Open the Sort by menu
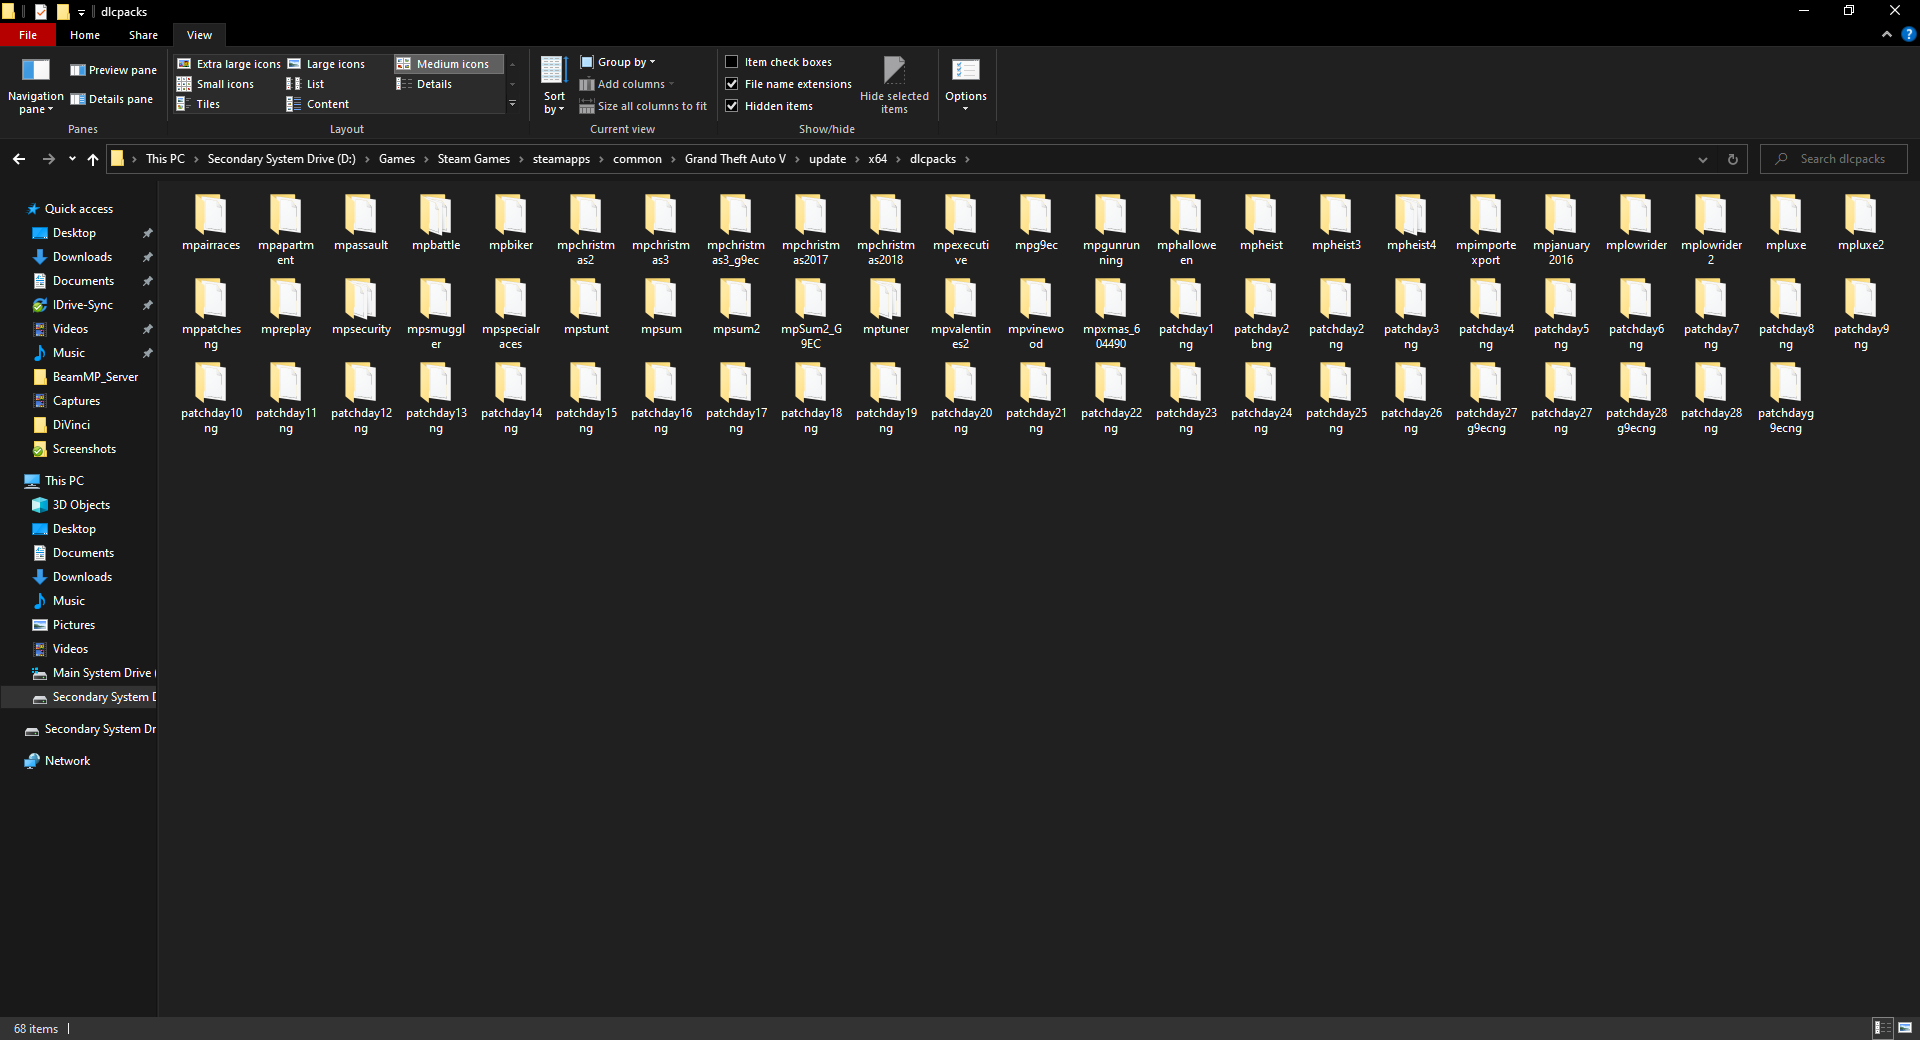This screenshot has height=1040, width=1920. (x=554, y=86)
